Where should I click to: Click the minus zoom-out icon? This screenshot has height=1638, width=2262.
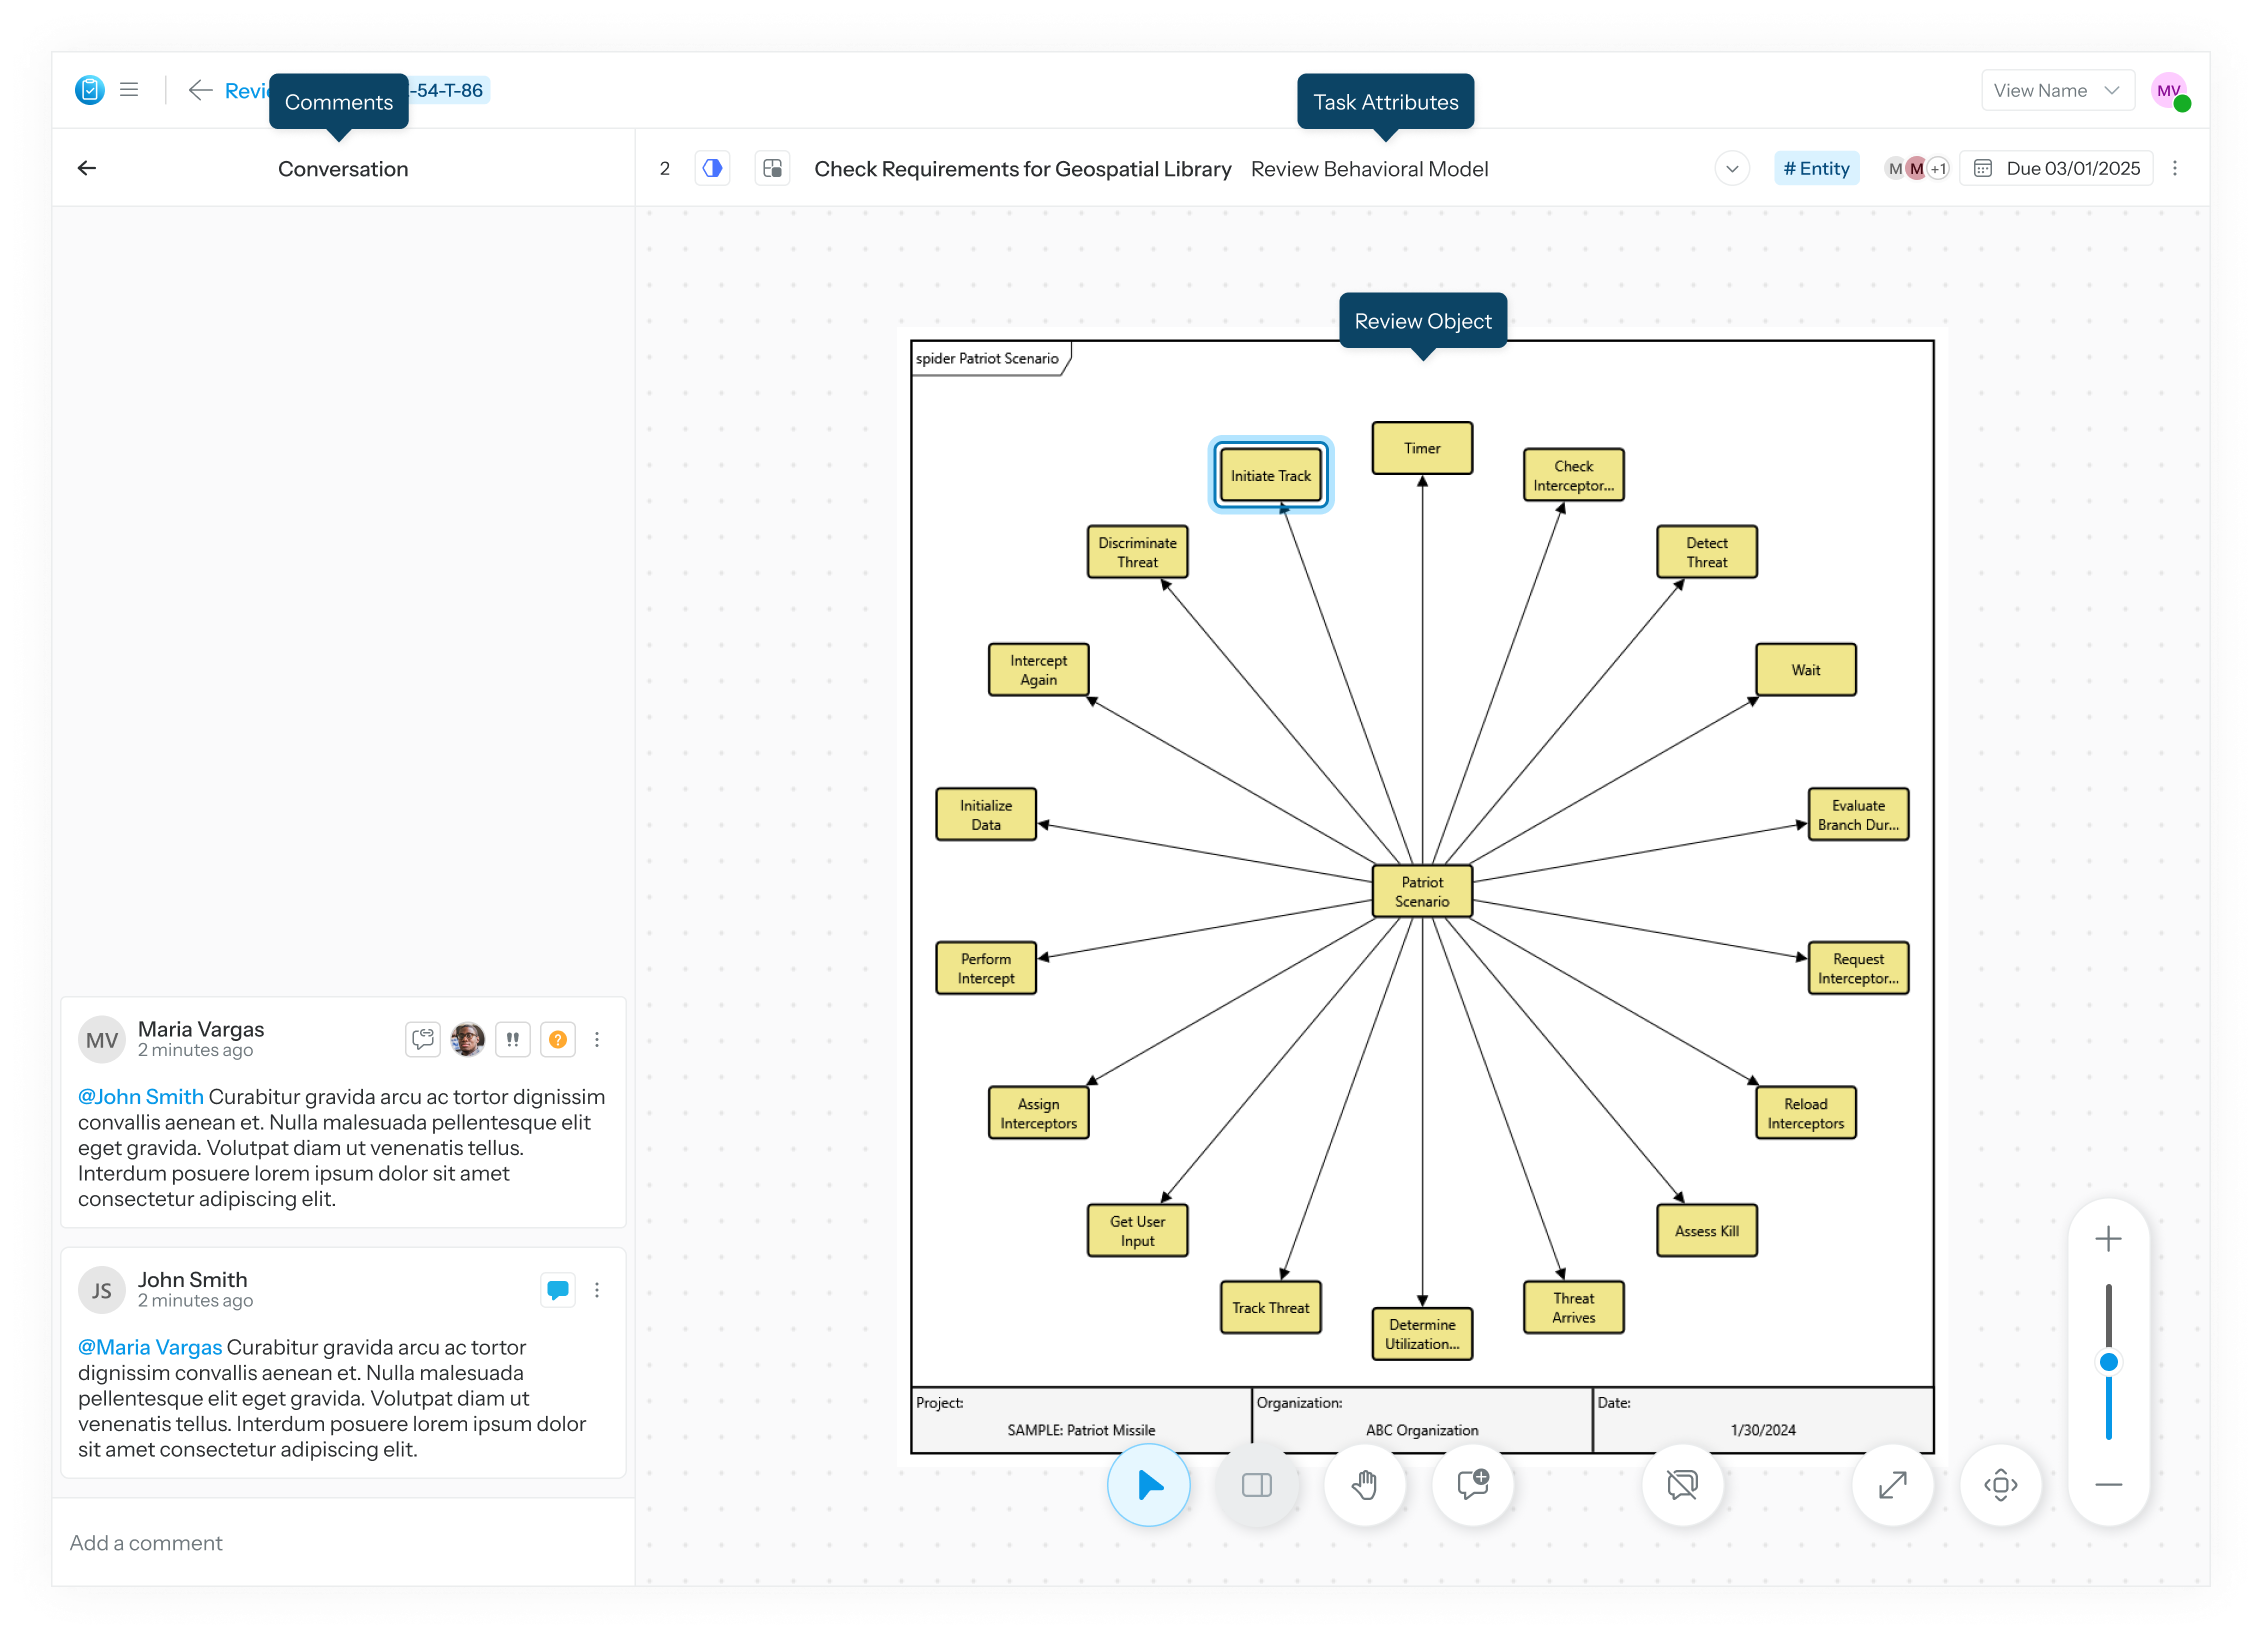coord(2108,1485)
